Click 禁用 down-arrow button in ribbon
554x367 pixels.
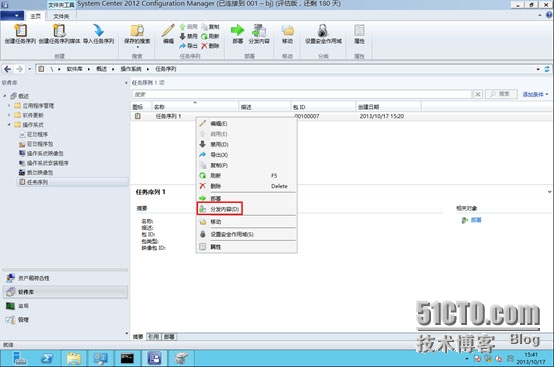click(188, 36)
